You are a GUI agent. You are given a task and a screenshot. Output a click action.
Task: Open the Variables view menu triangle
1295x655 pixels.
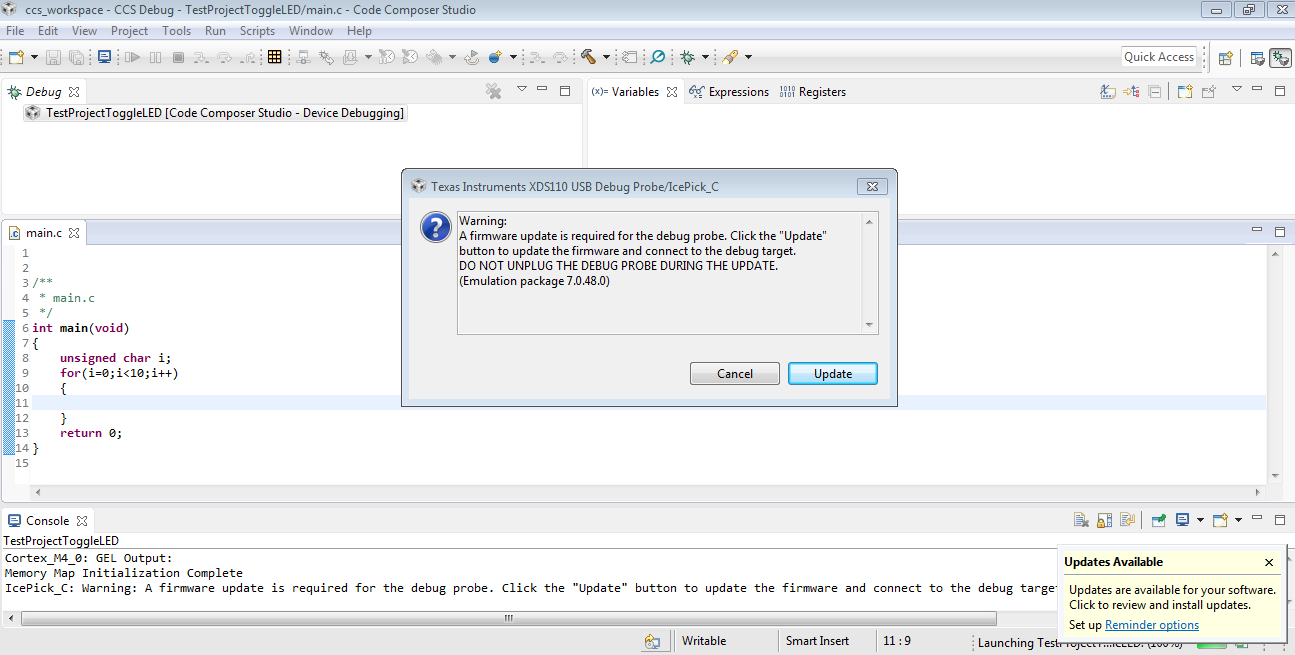coord(1237,89)
